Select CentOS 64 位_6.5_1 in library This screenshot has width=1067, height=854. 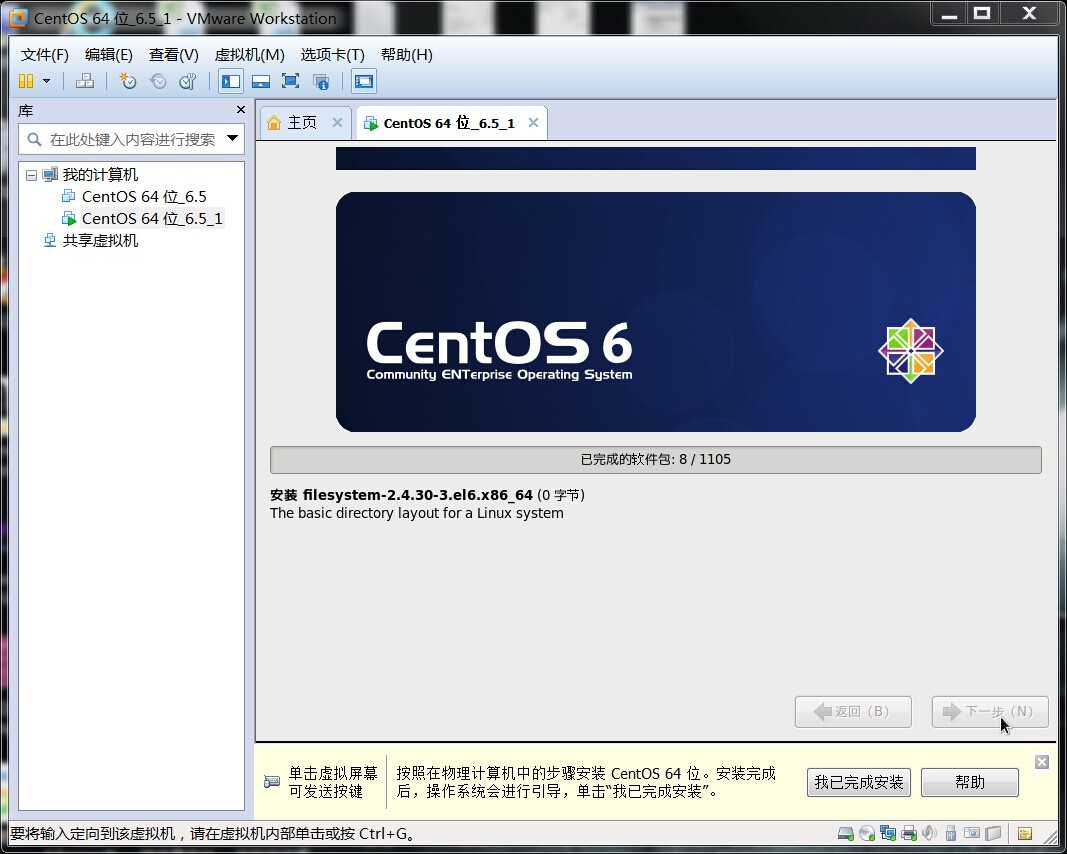pyautogui.click(x=152, y=218)
